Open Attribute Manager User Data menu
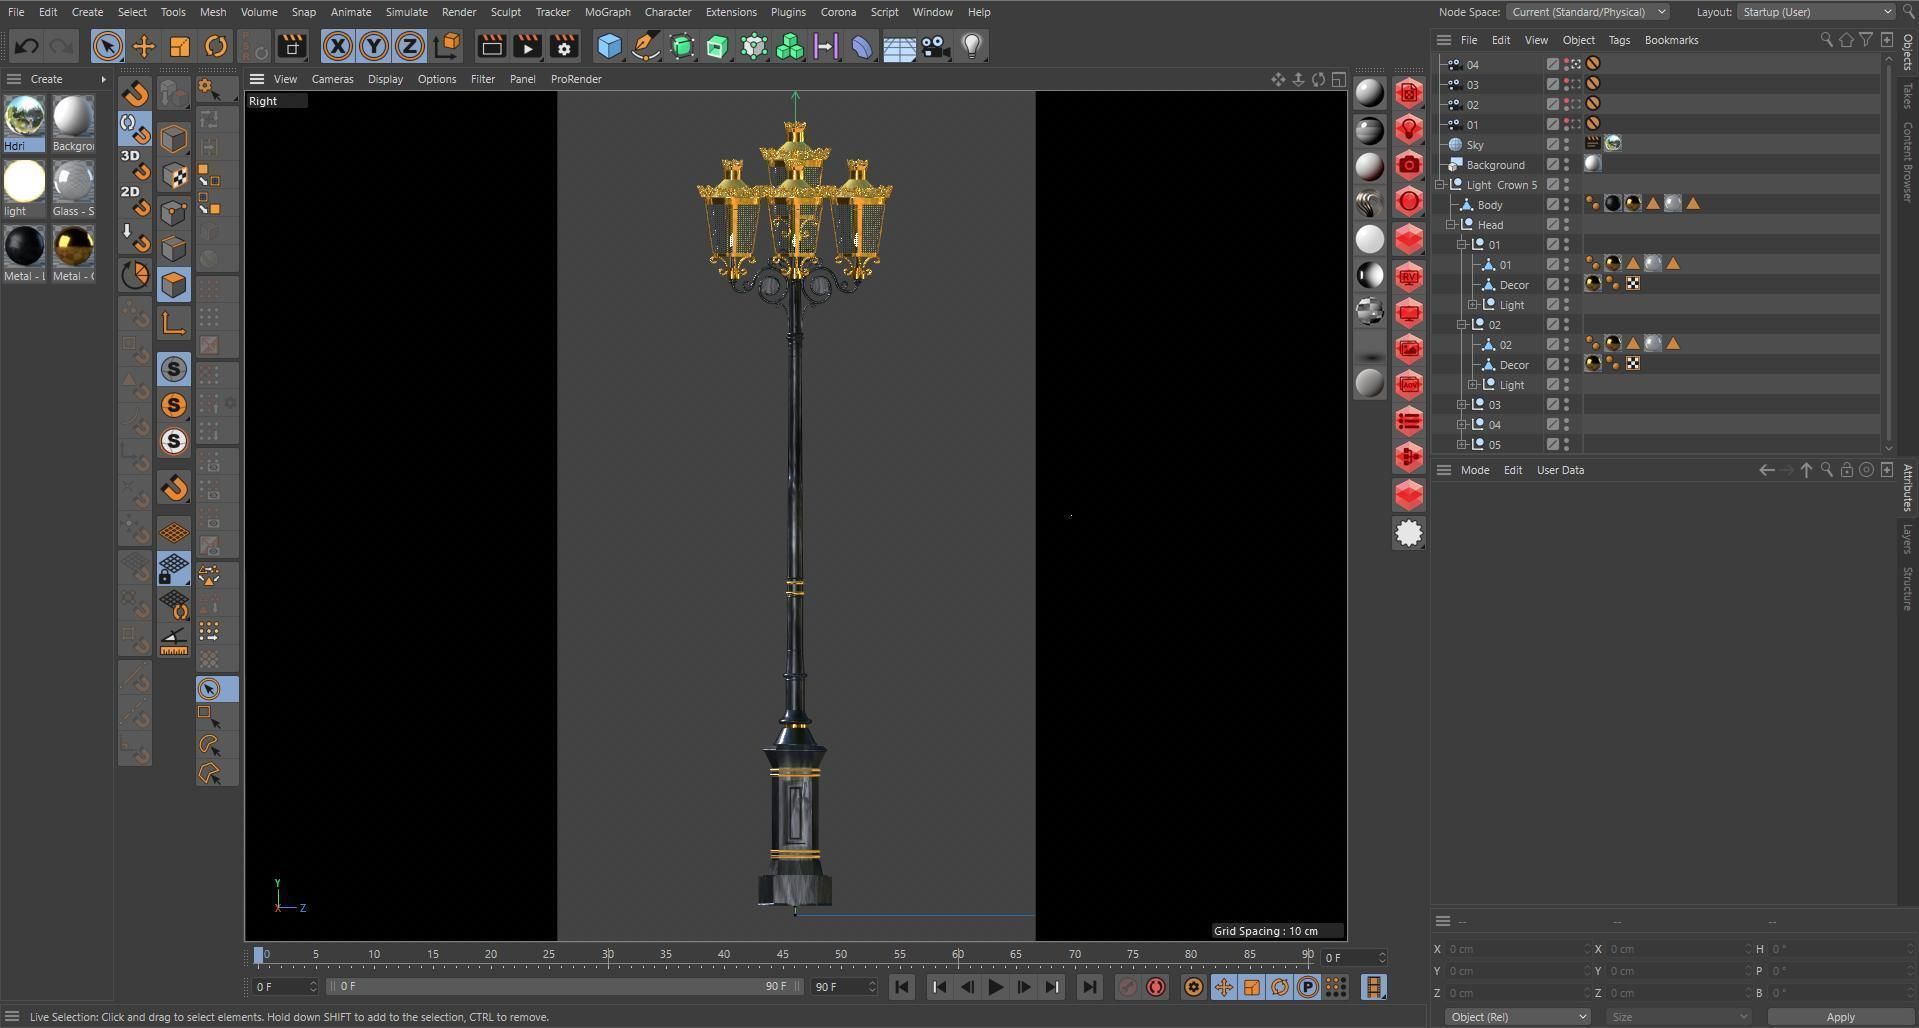Viewport: 1919px width, 1028px height. point(1560,470)
